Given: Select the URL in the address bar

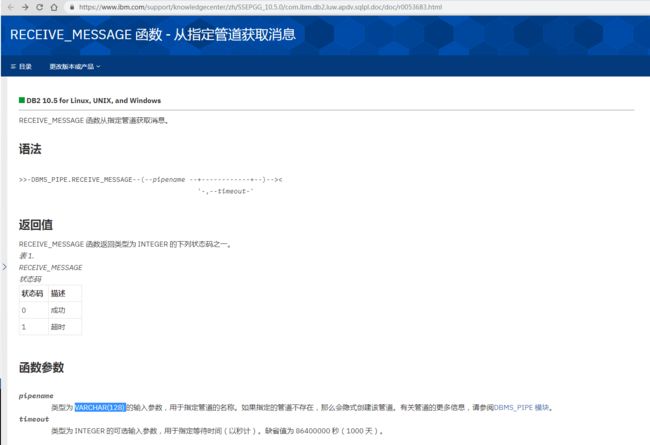Looking at the screenshot, I should tap(260, 7).
